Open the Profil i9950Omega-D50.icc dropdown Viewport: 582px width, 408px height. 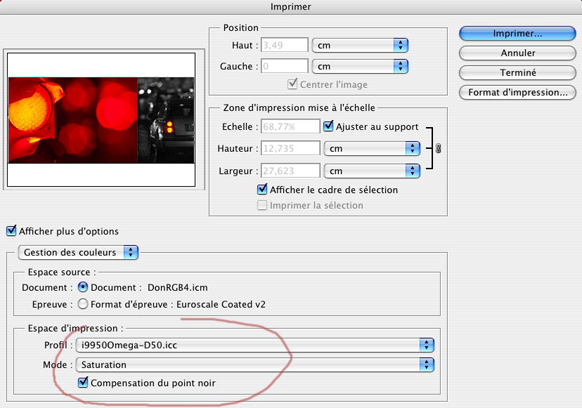(255, 345)
